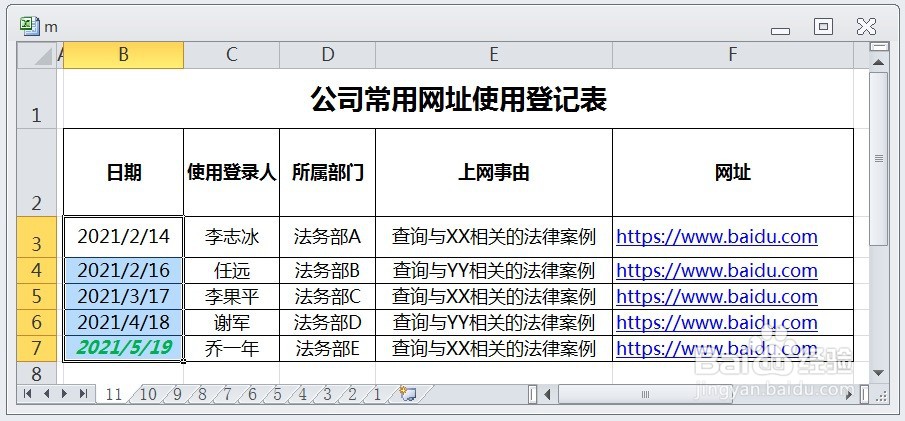Image resolution: width=905 pixels, height=421 pixels.
Task: Open baidu link in the 谢军 row
Action: pyautogui.click(x=717, y=322)
